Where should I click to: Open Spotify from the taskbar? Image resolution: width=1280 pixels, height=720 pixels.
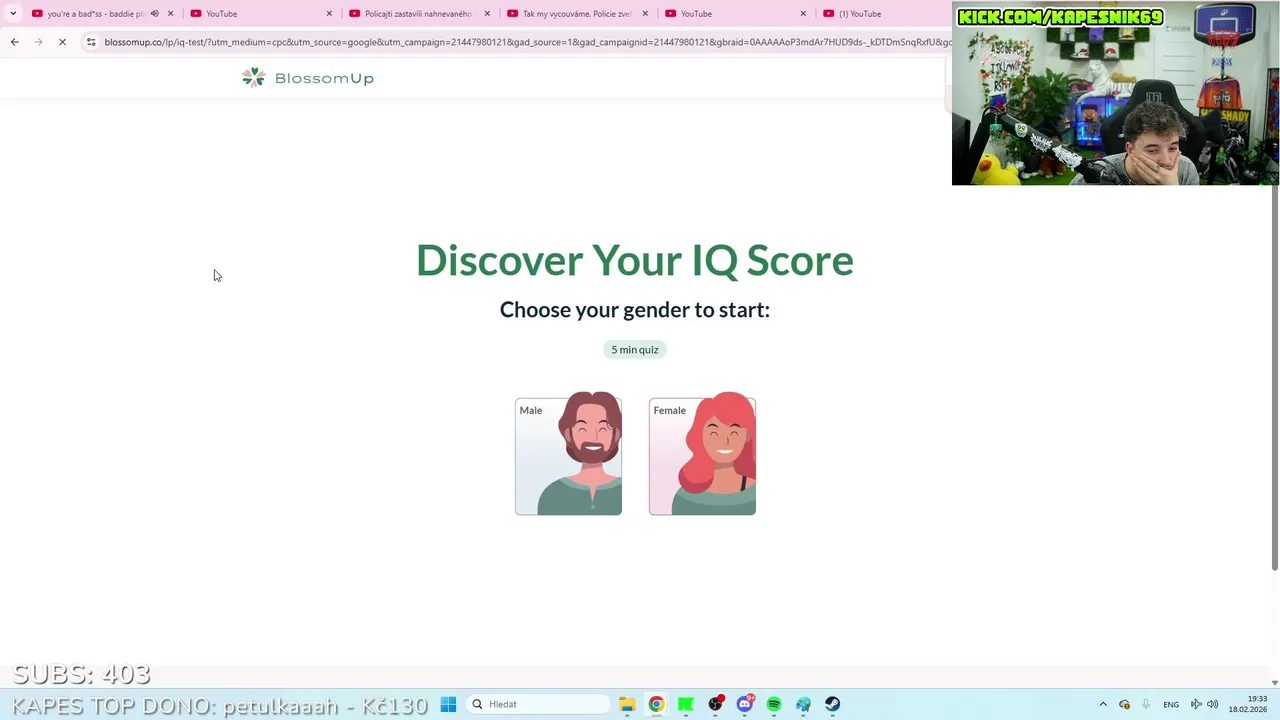(774, 704)
